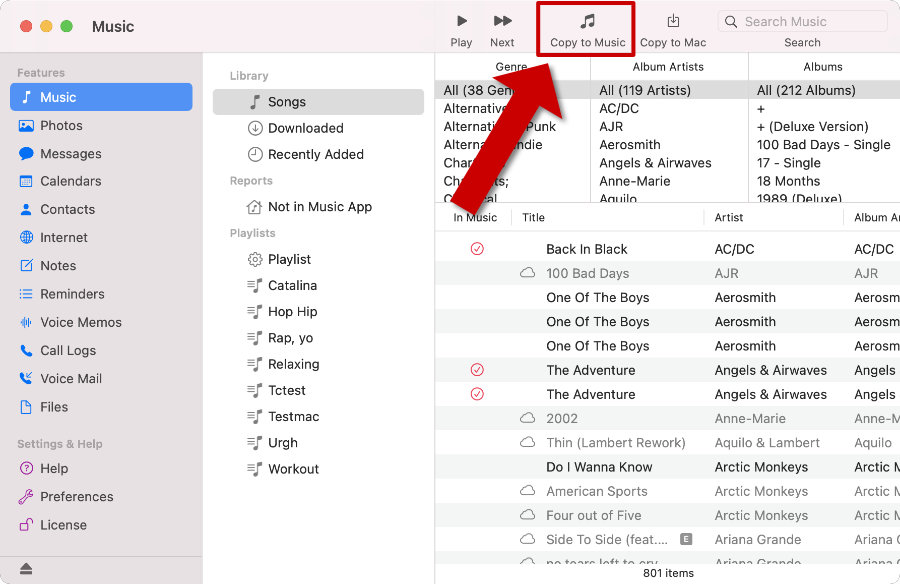900x584 pixels.
Task: Click the Albums column header
Action: 823,67
